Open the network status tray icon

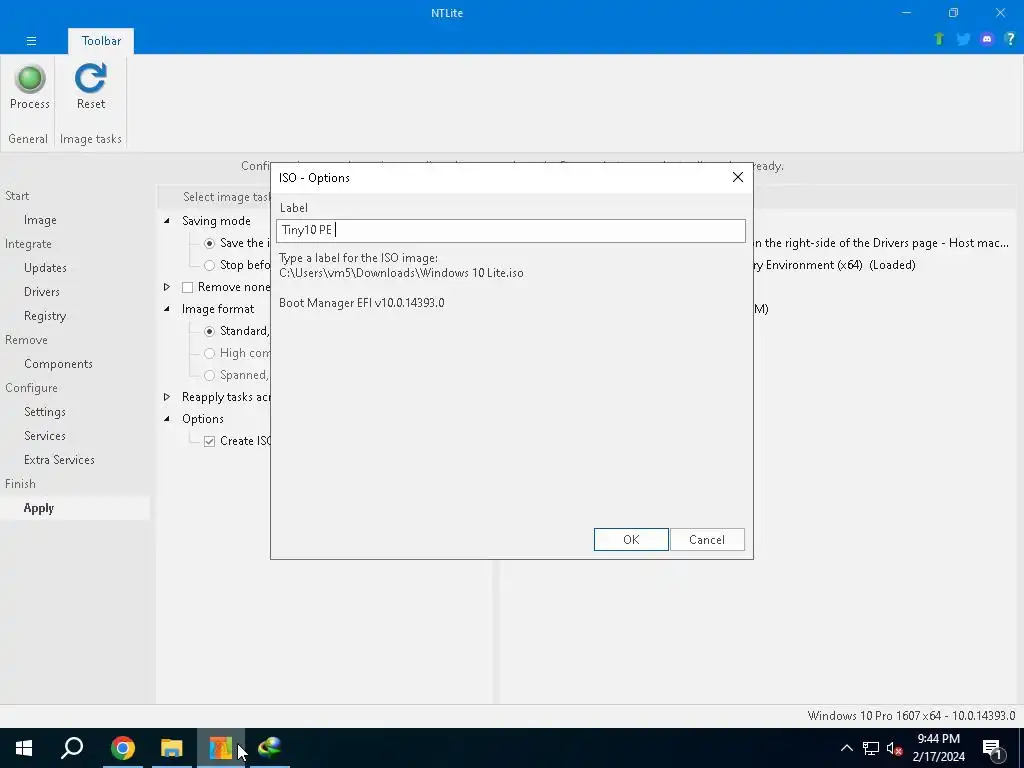click(x=871, y=748)
